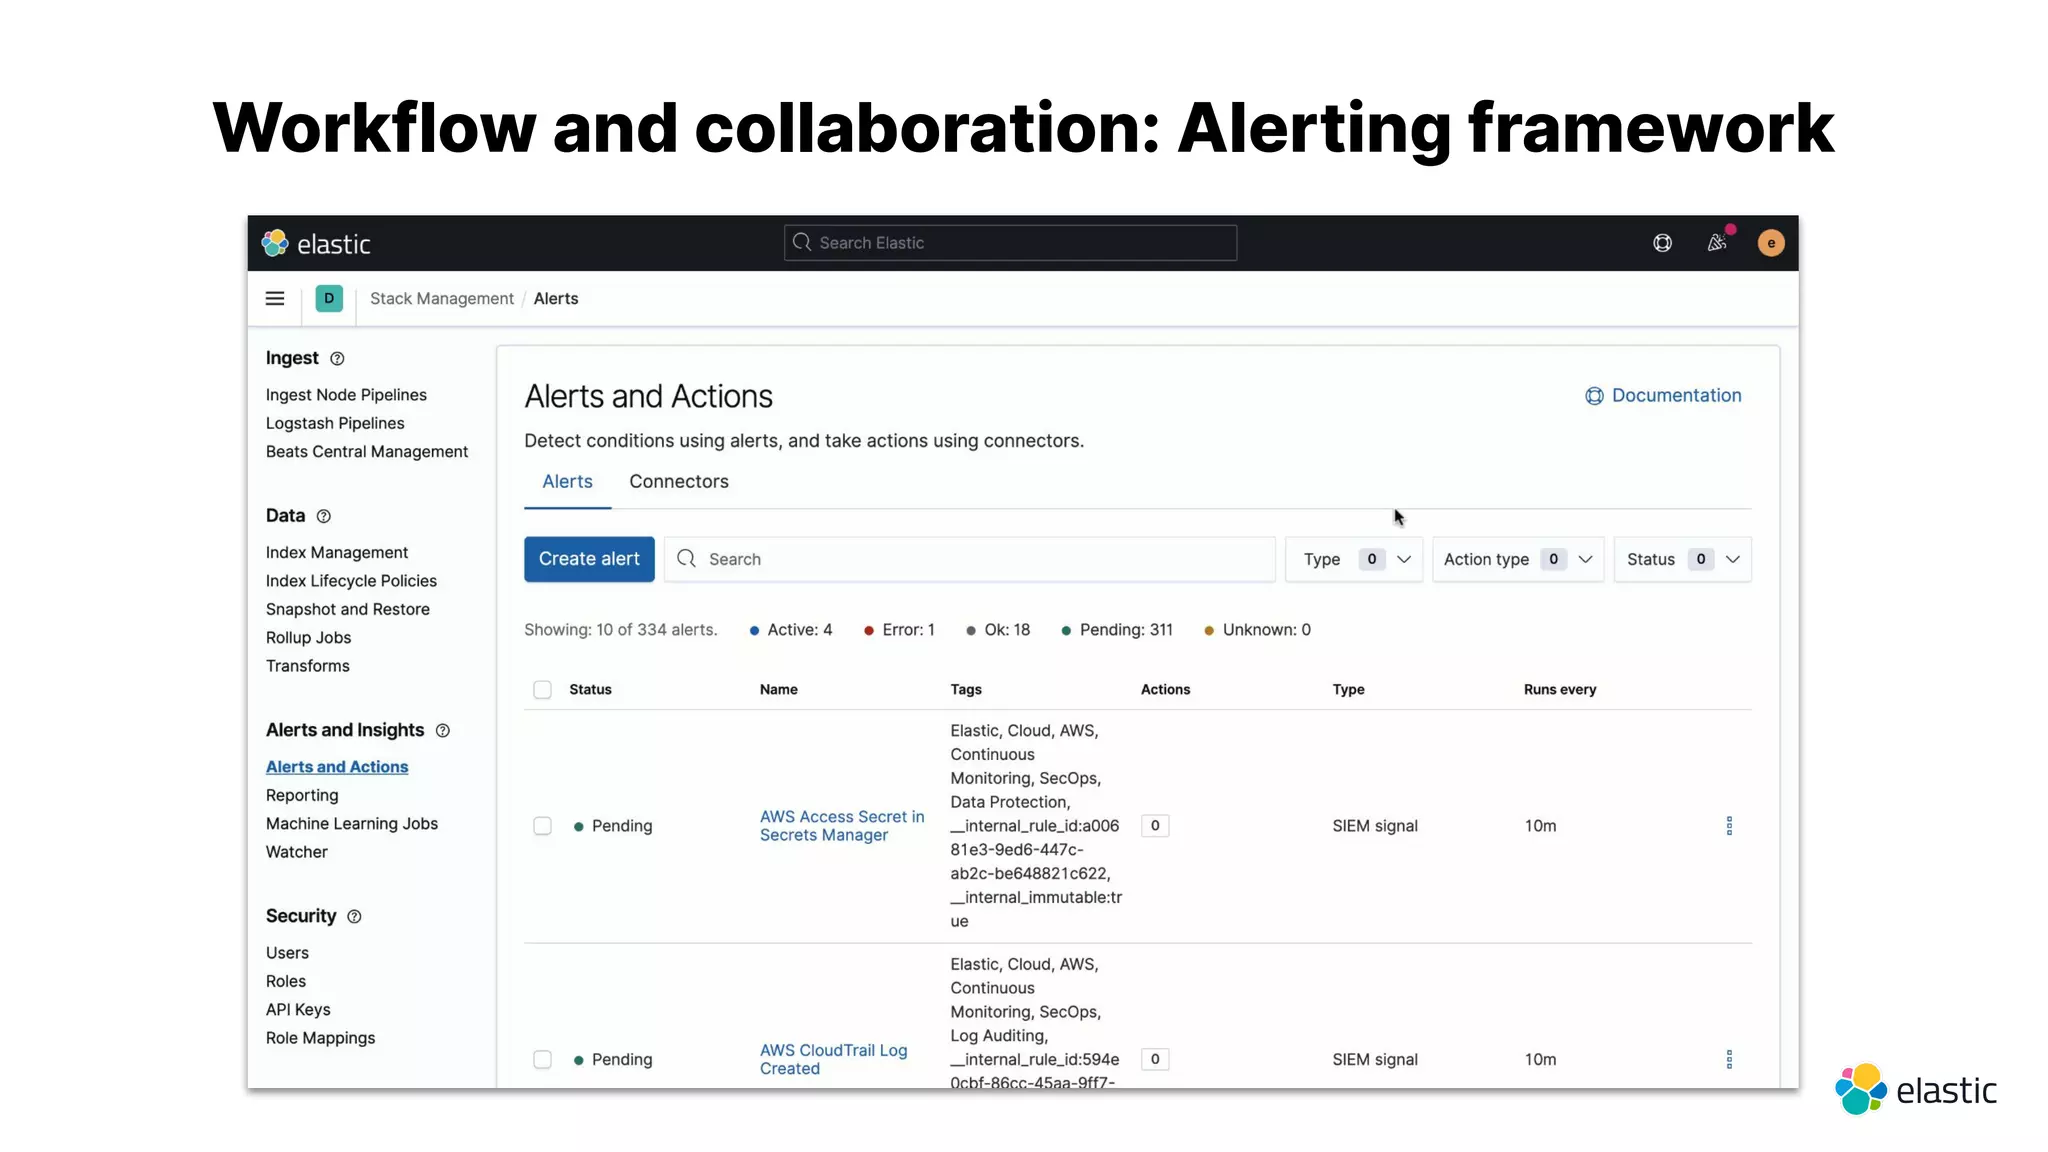This screenshot has width=2048, height=1152.
Task: Select Alerts and Actions in sidebar
Action: (337, 767)
